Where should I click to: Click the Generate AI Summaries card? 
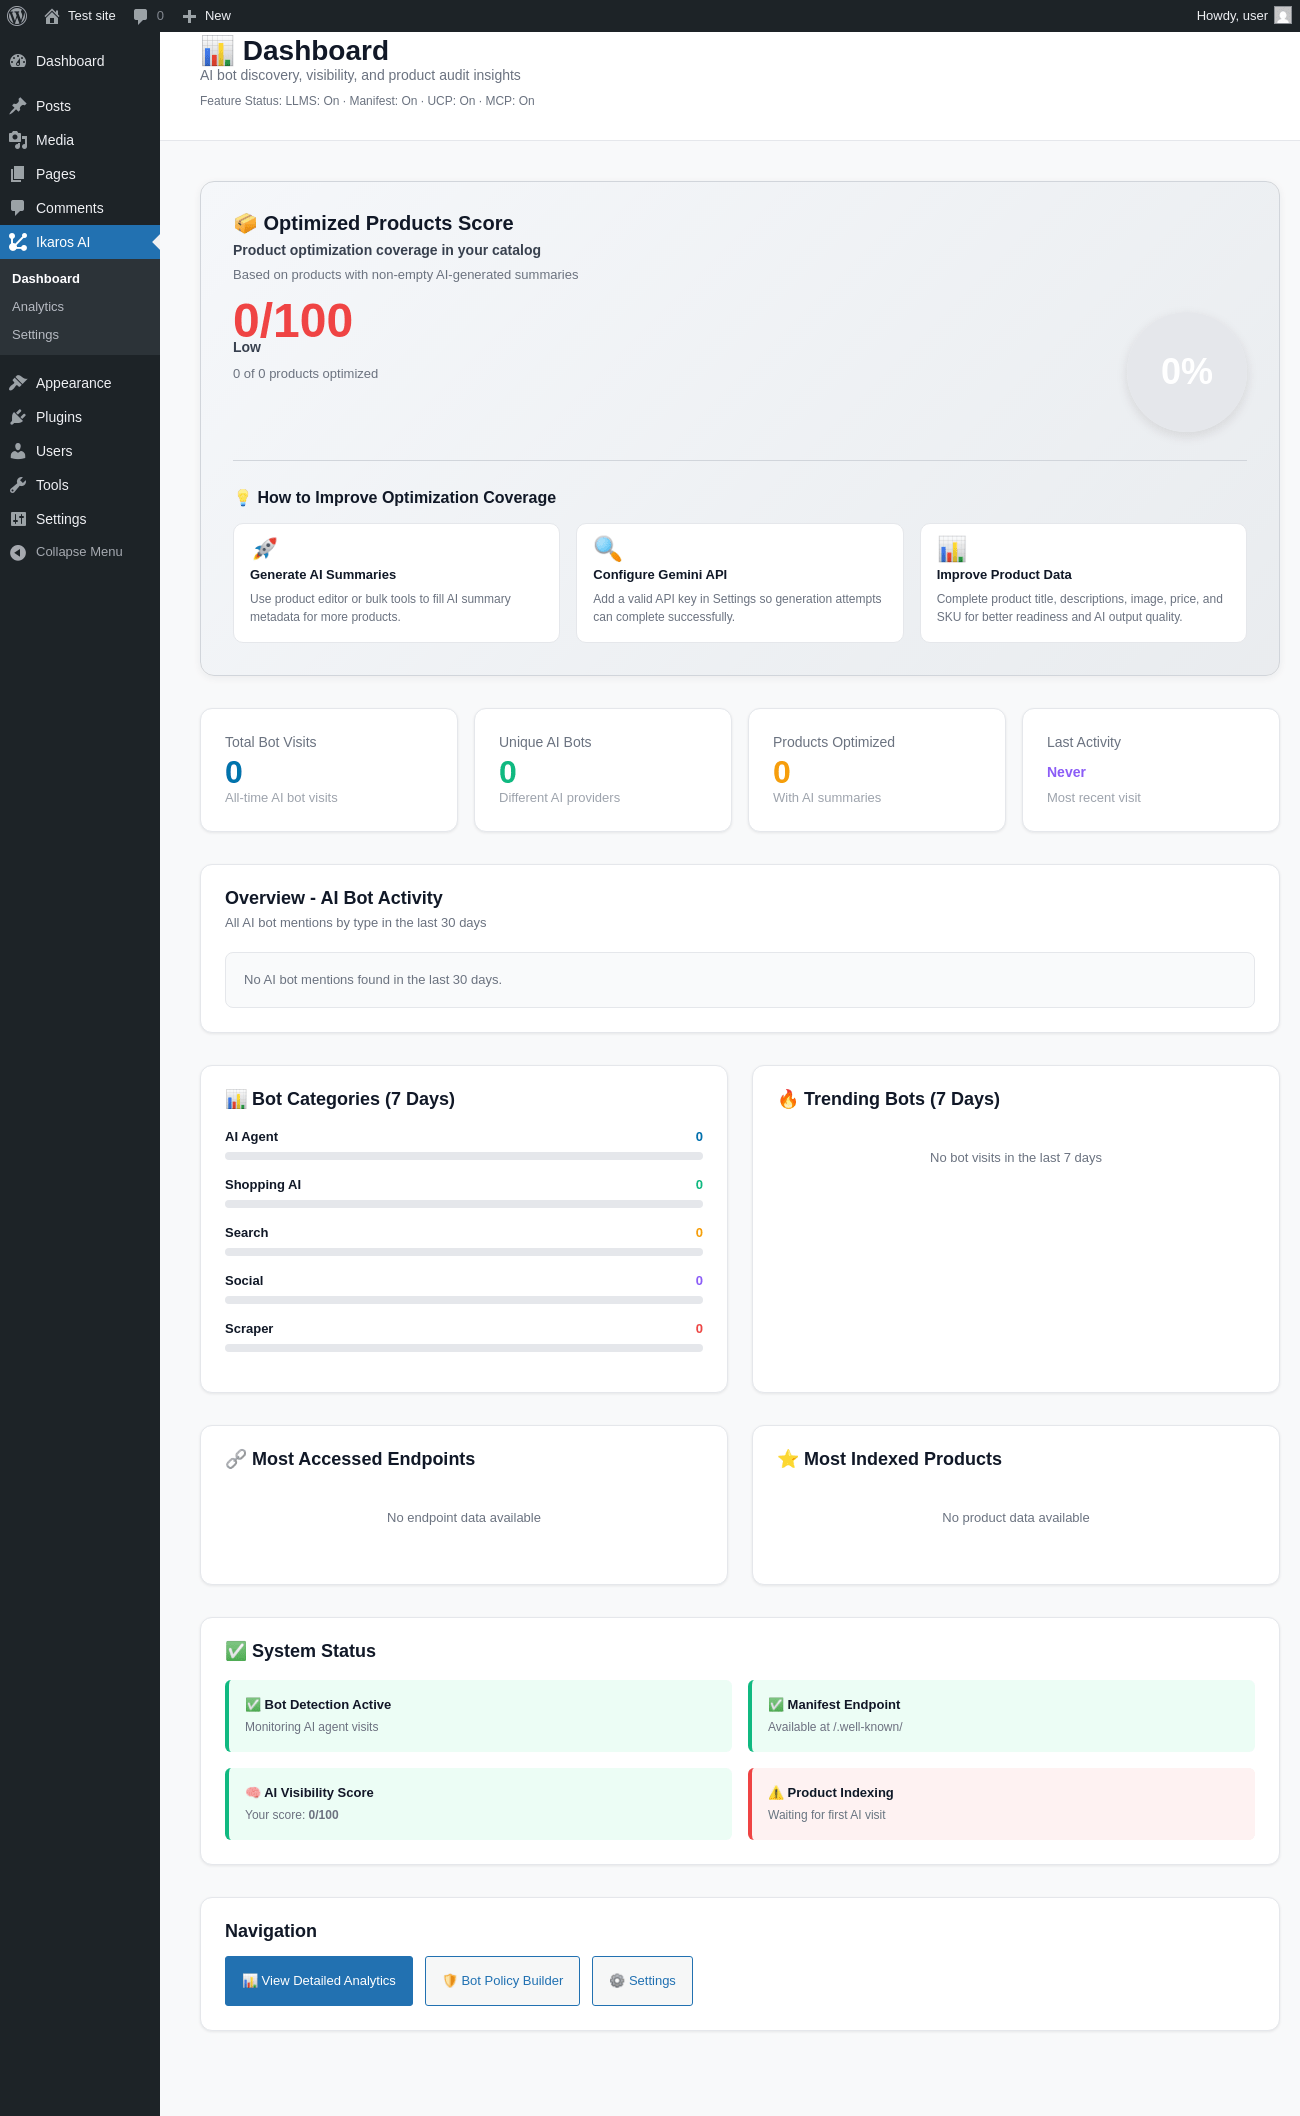396,583
